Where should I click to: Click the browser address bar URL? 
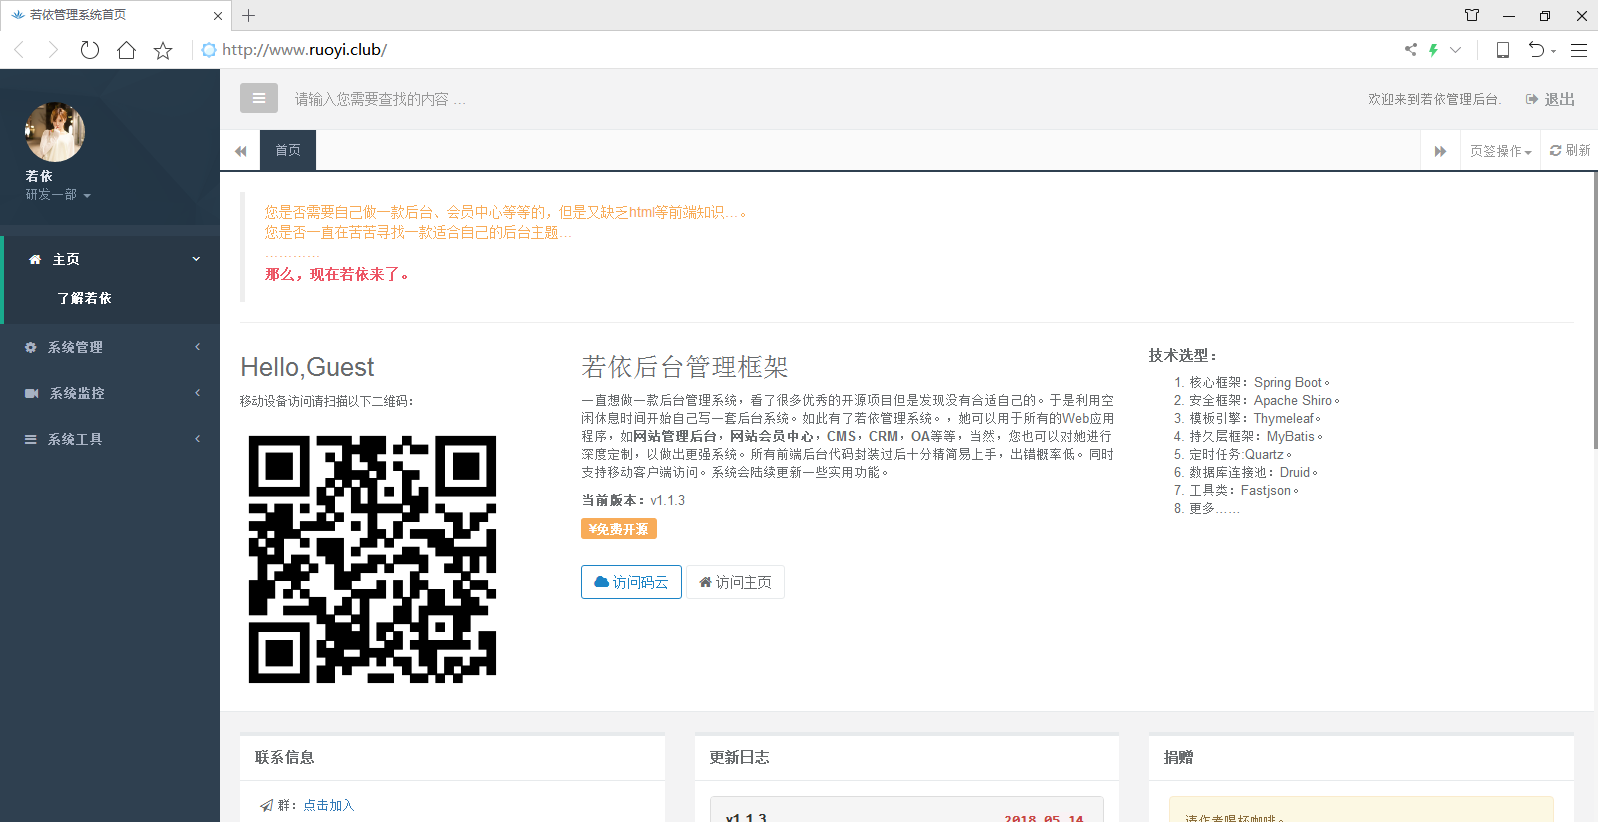pos(304,50)
